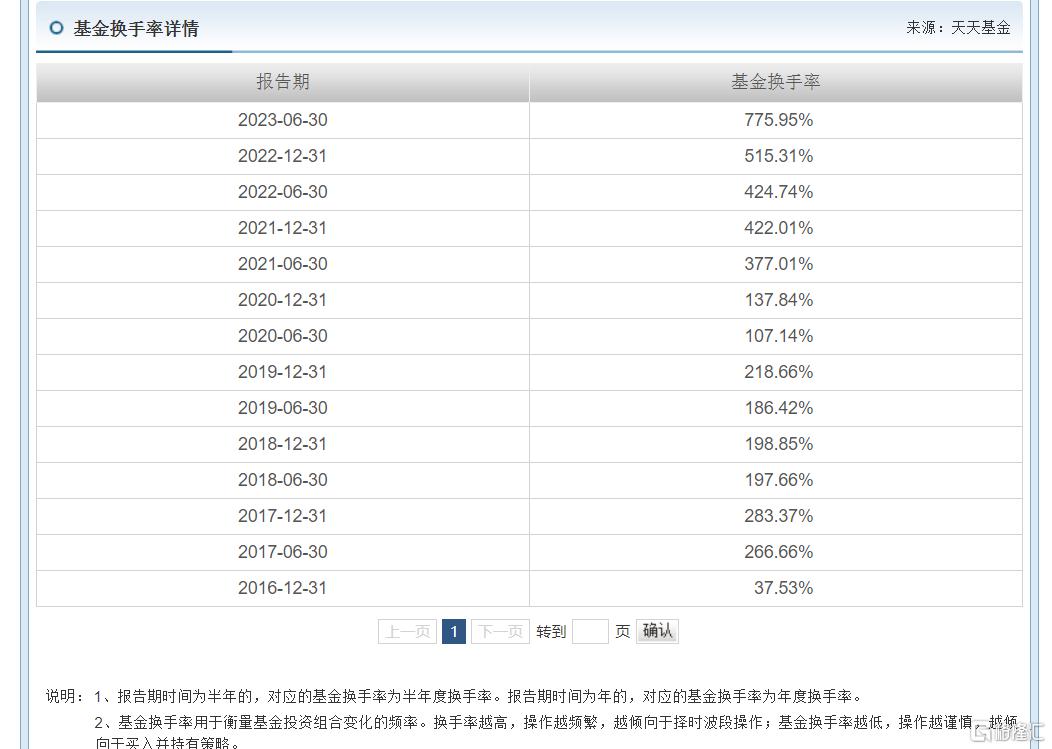Select the 197.66% turnover value
The image size is (1052, 749).
click(778, 480)
